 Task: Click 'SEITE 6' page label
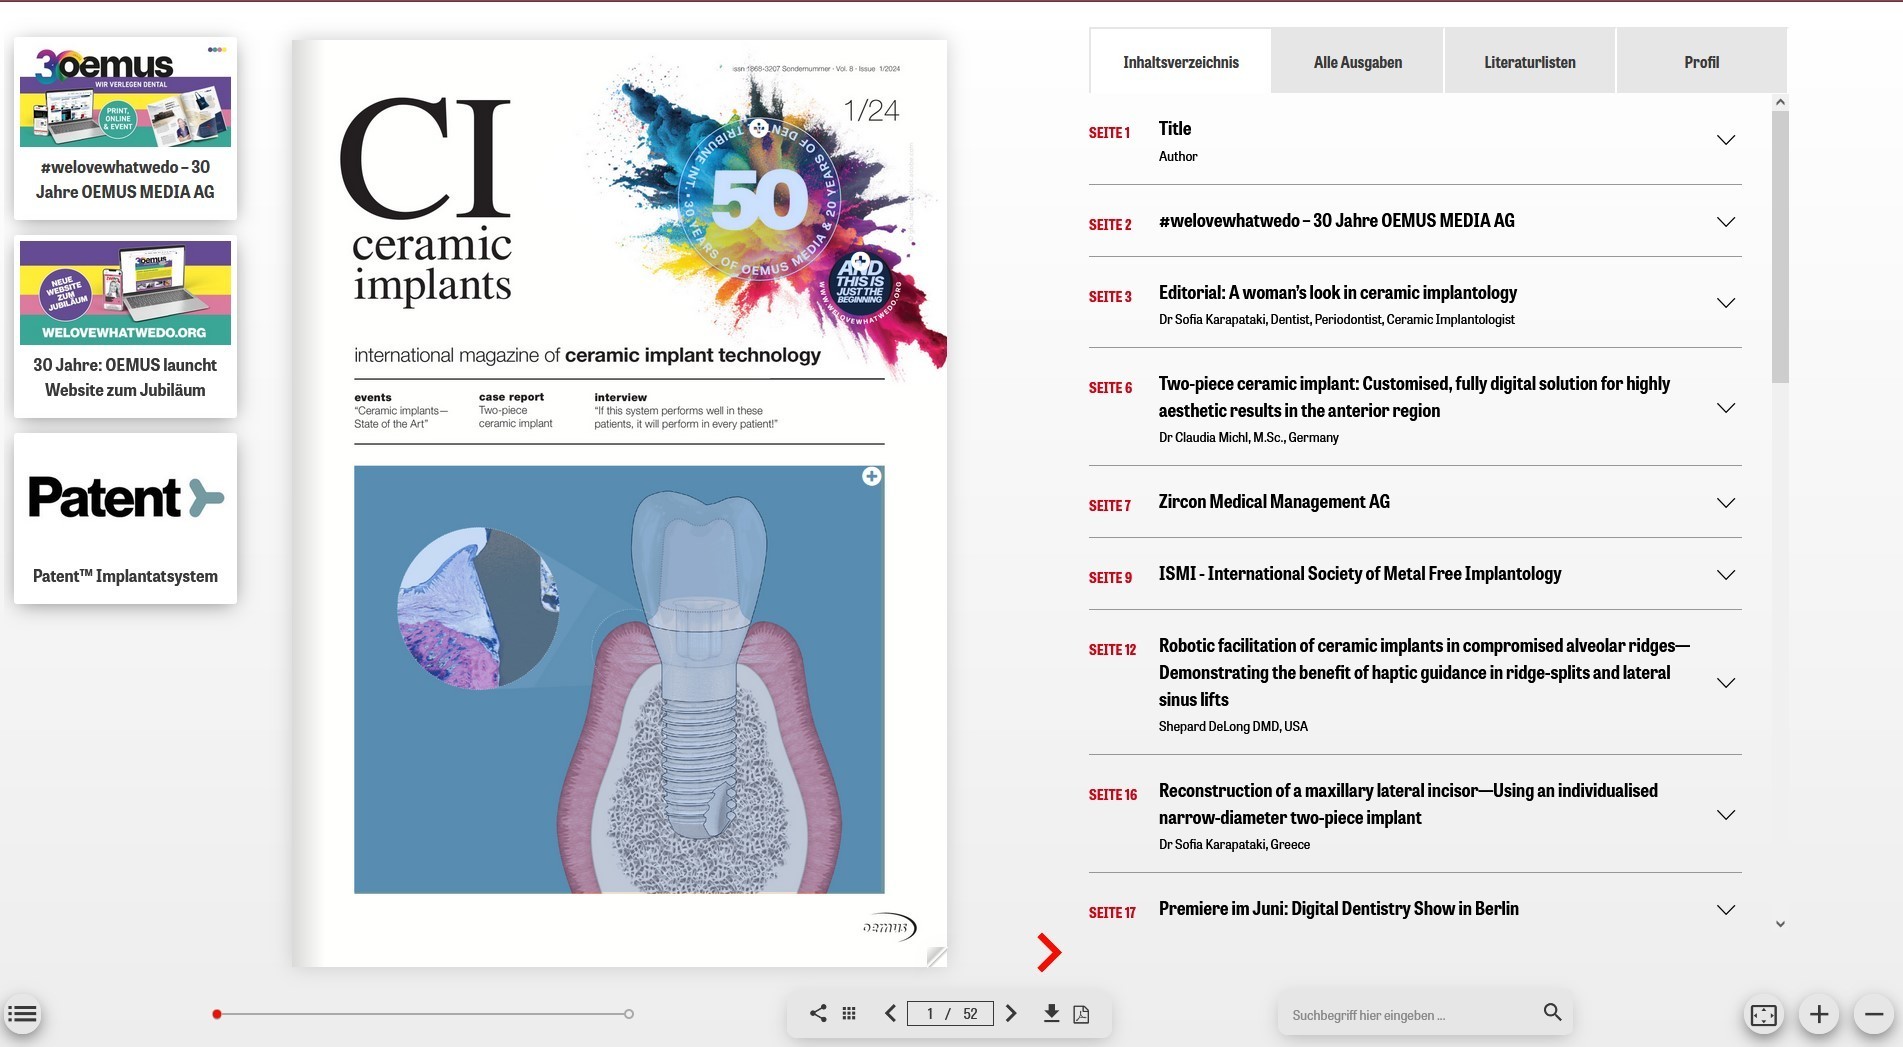(x=1110, y=388)
